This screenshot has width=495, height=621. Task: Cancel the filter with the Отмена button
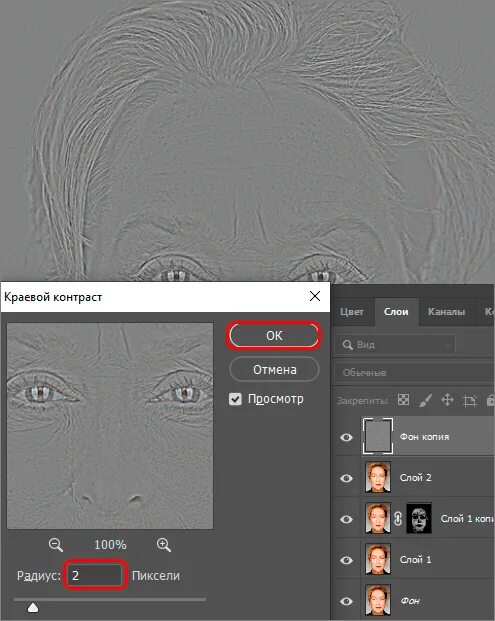point(274,370)
